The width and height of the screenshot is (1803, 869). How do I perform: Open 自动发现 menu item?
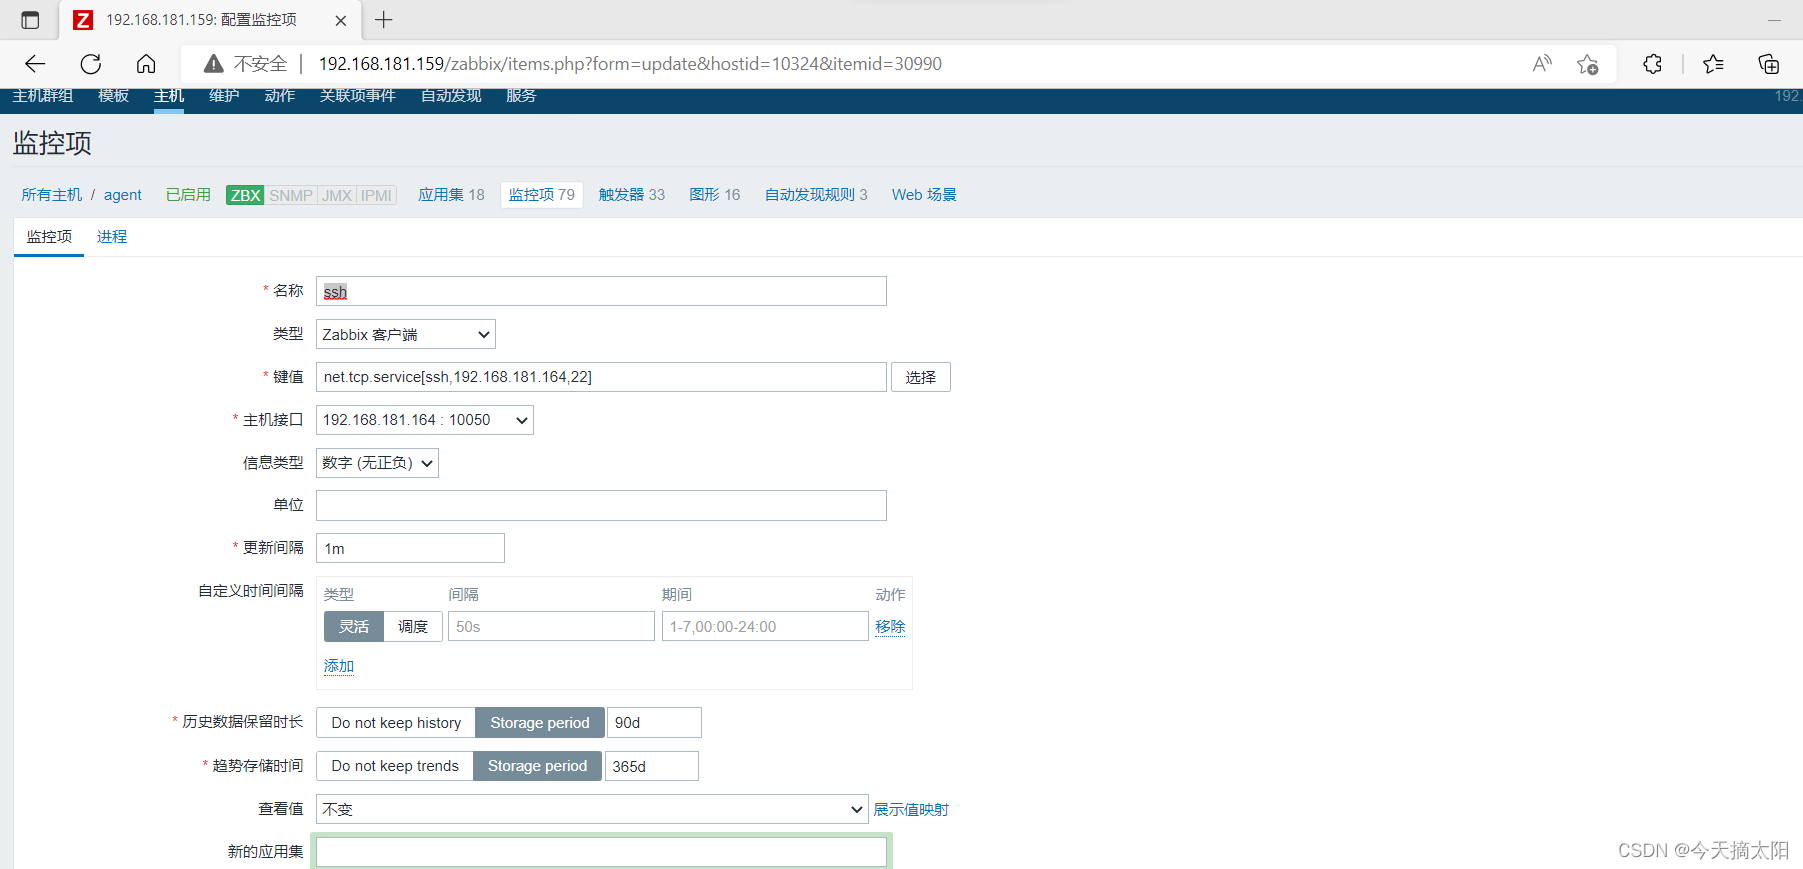point(451,96)
